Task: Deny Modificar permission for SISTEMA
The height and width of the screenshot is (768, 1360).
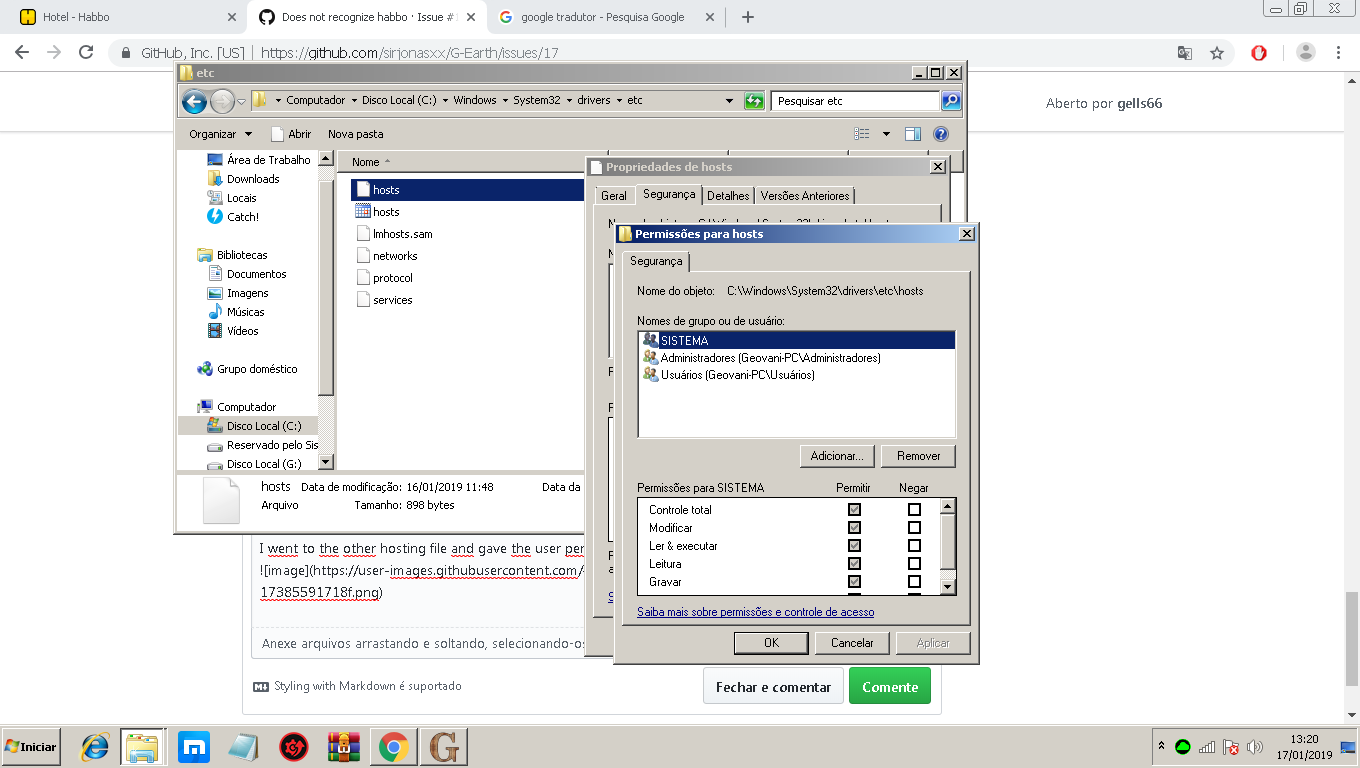Action: click(915, 527)
